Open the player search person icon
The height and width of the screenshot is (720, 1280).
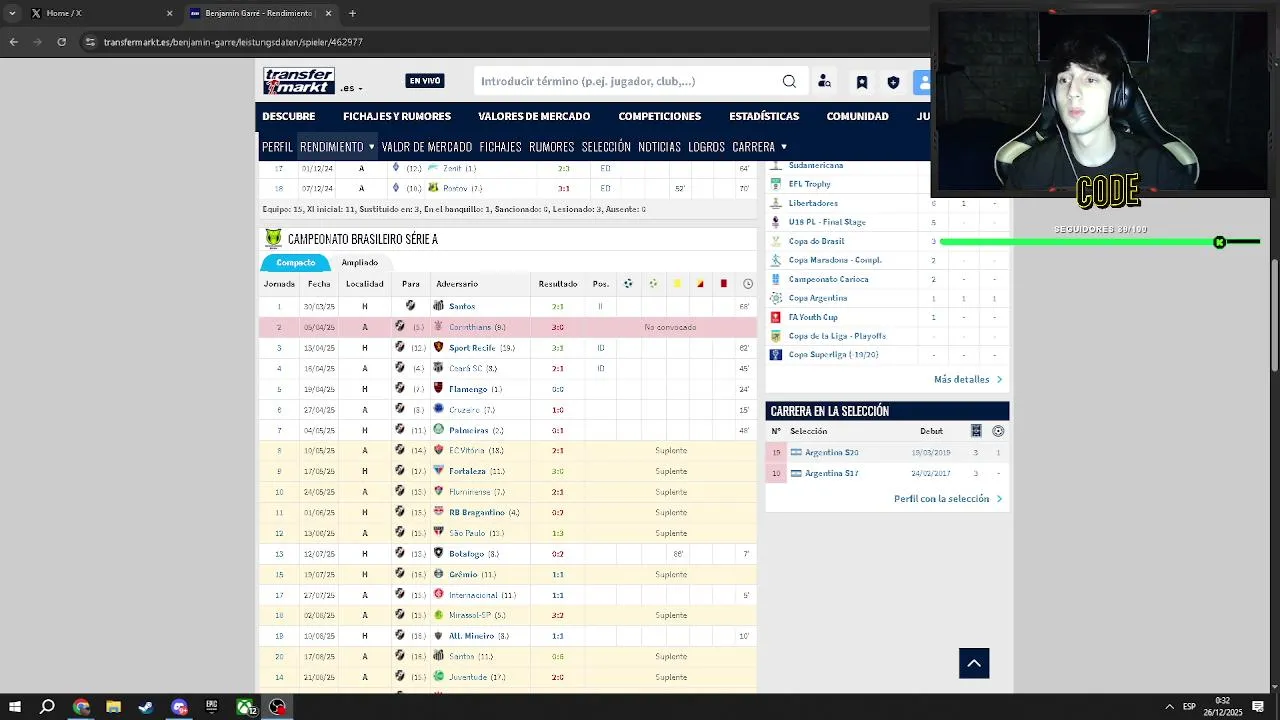point(824,82)
